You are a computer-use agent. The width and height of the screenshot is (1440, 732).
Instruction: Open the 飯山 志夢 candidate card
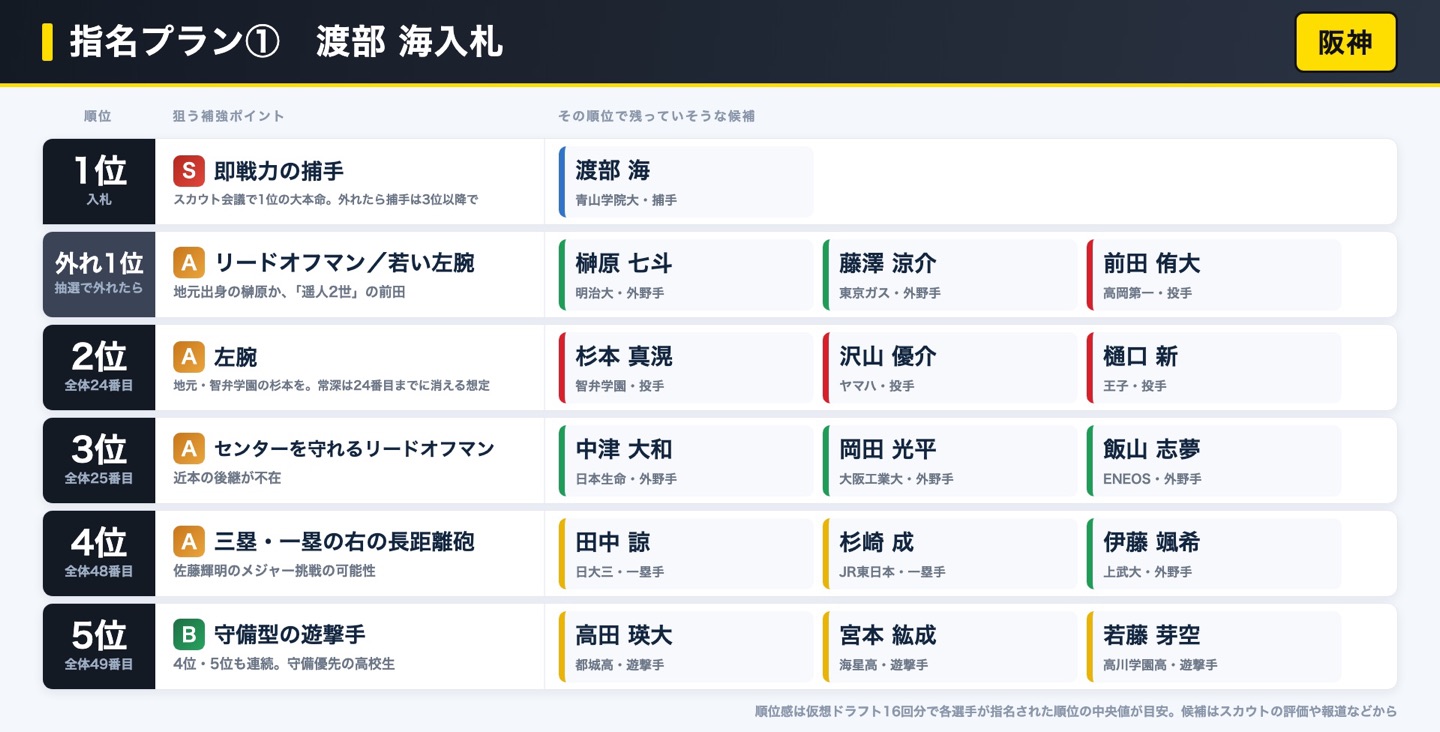coord(1214,461)
